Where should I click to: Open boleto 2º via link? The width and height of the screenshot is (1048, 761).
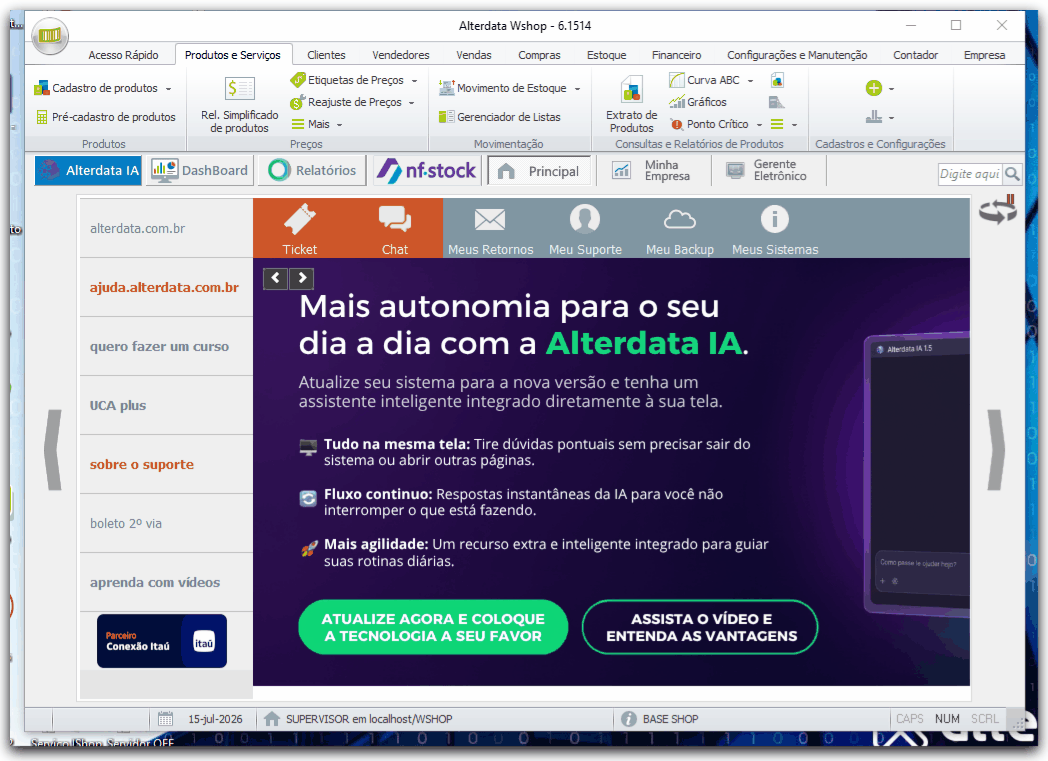point(126,523)
